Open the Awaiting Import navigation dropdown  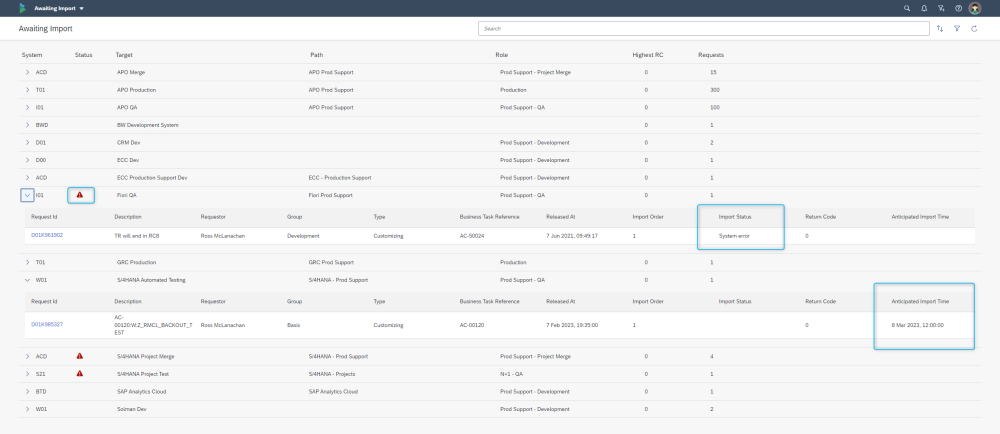click(x=59, y=8)
